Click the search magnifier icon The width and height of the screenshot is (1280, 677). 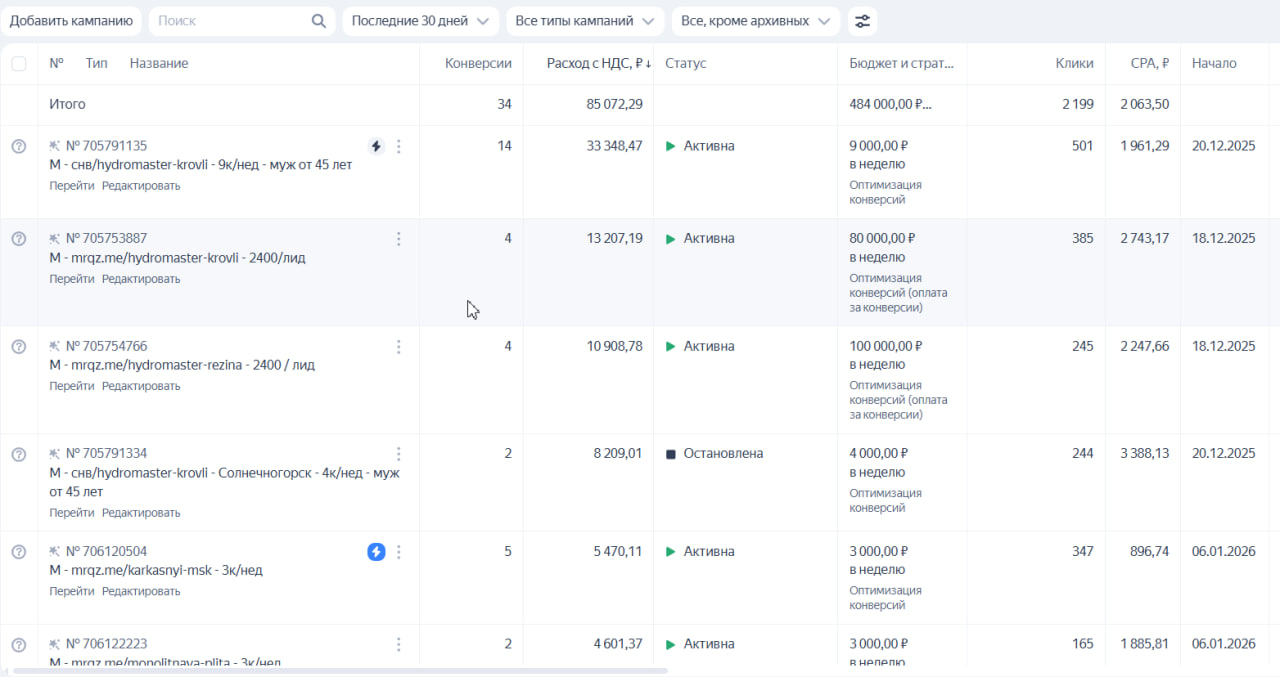(319, 21)
